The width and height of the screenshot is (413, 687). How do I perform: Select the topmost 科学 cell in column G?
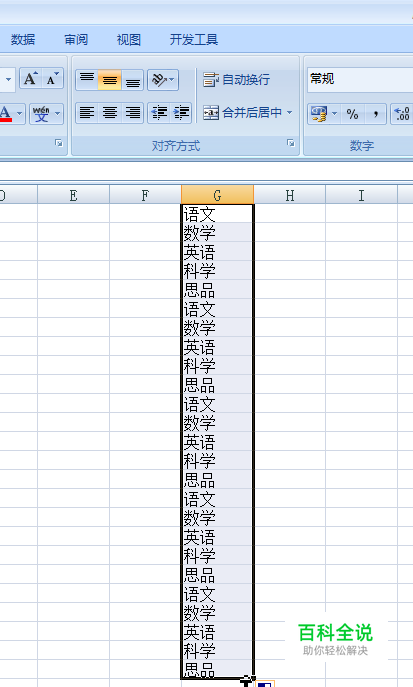tap(217, 270)
